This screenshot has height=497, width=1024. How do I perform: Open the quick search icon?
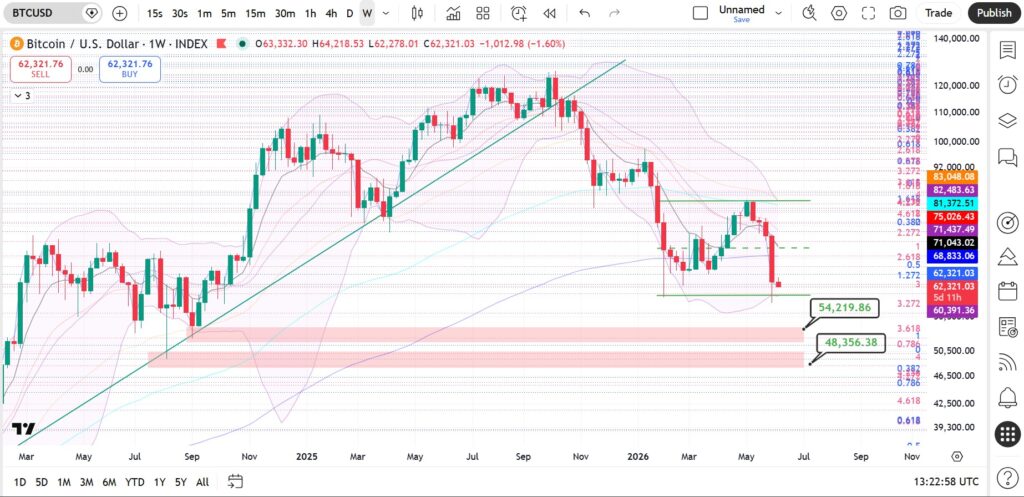click(809, 13)
